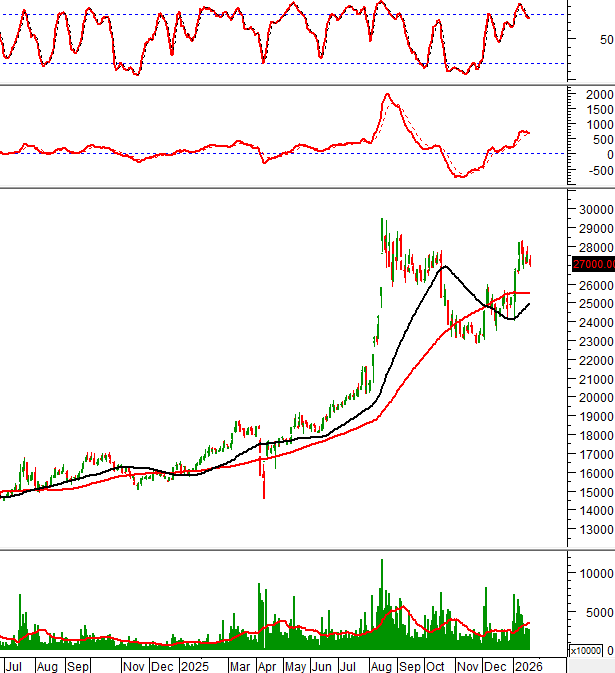Click the 5000 label on volume axis
This screenshot has height=673, width=615.
(599, 613)
